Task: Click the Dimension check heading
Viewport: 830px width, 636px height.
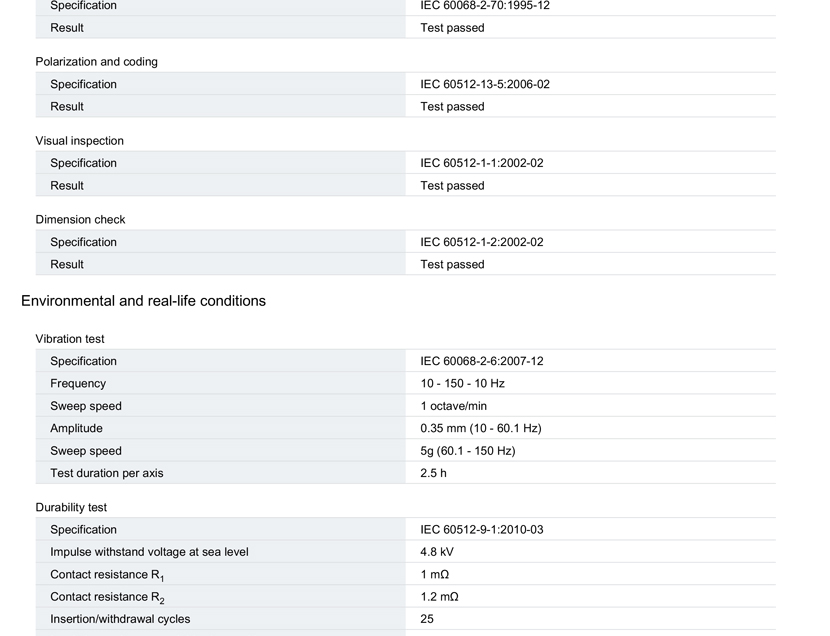Action: (80, 220)
